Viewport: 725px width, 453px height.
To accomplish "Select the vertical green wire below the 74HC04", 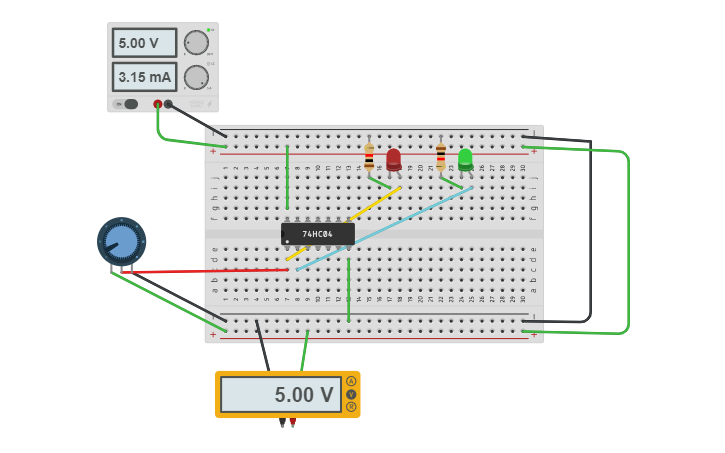I will tap(349, 290).
